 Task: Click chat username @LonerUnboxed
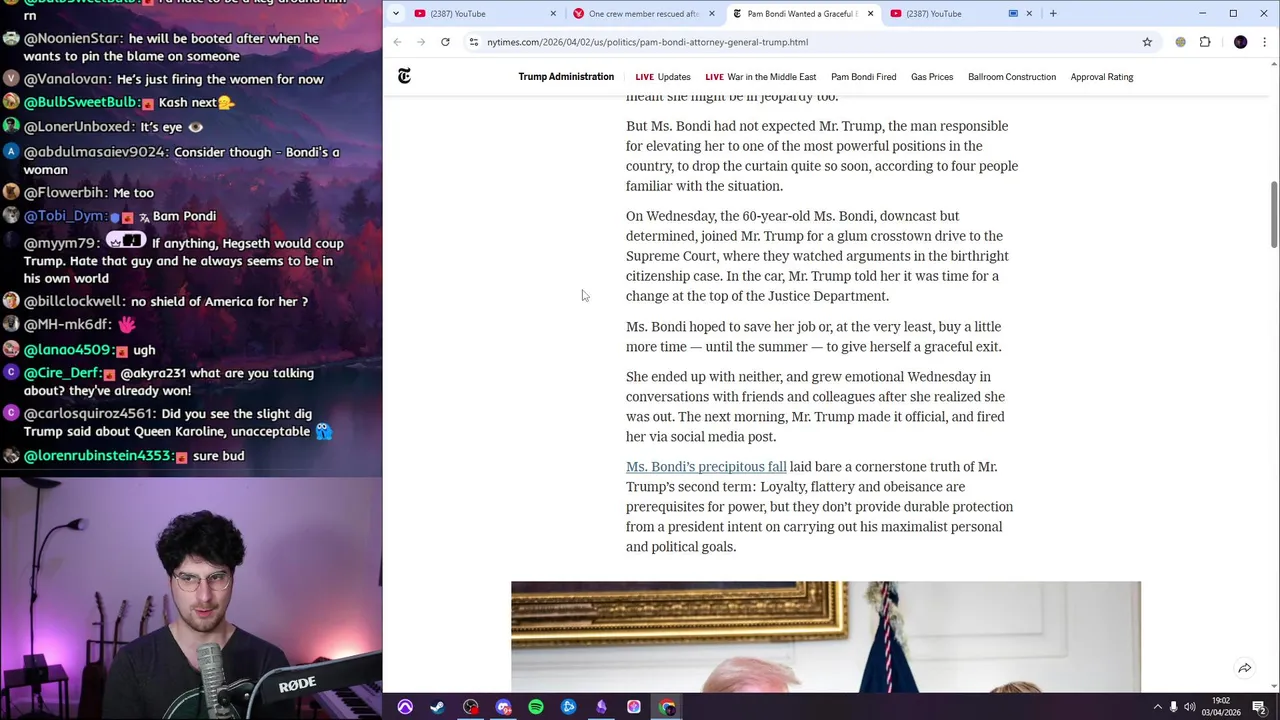79,127
